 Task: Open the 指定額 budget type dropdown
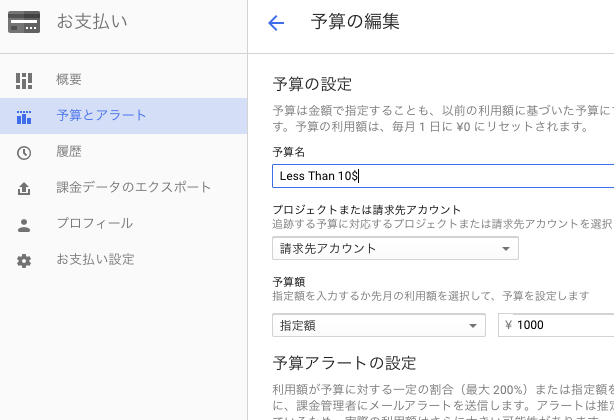[x=379, y=325]
